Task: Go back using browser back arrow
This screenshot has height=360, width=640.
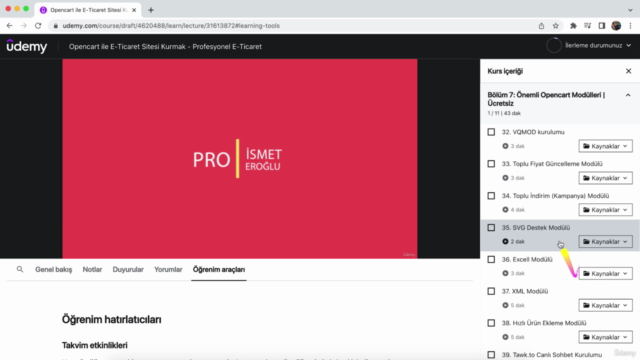Action: tap(9, 26)
